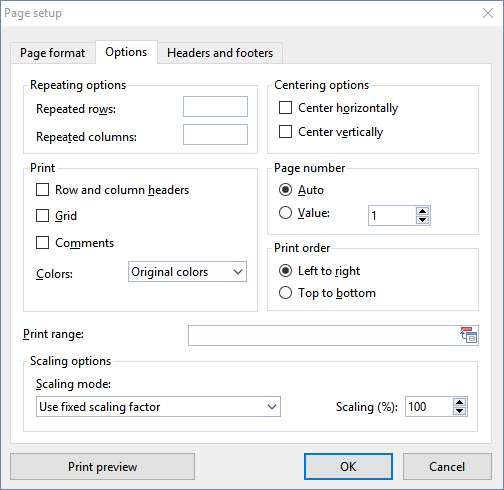Close the Page setup dialog
Viewport: 504px width, 490px height.
coord(488,13)
